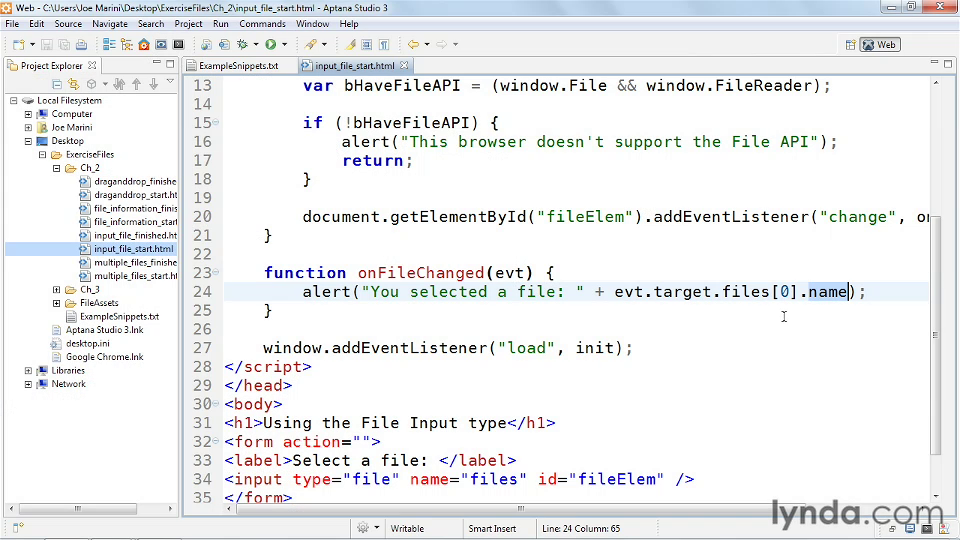
Task: Click the cube icon in Project Explorer toolbar
Action: [x=91, y=84]
